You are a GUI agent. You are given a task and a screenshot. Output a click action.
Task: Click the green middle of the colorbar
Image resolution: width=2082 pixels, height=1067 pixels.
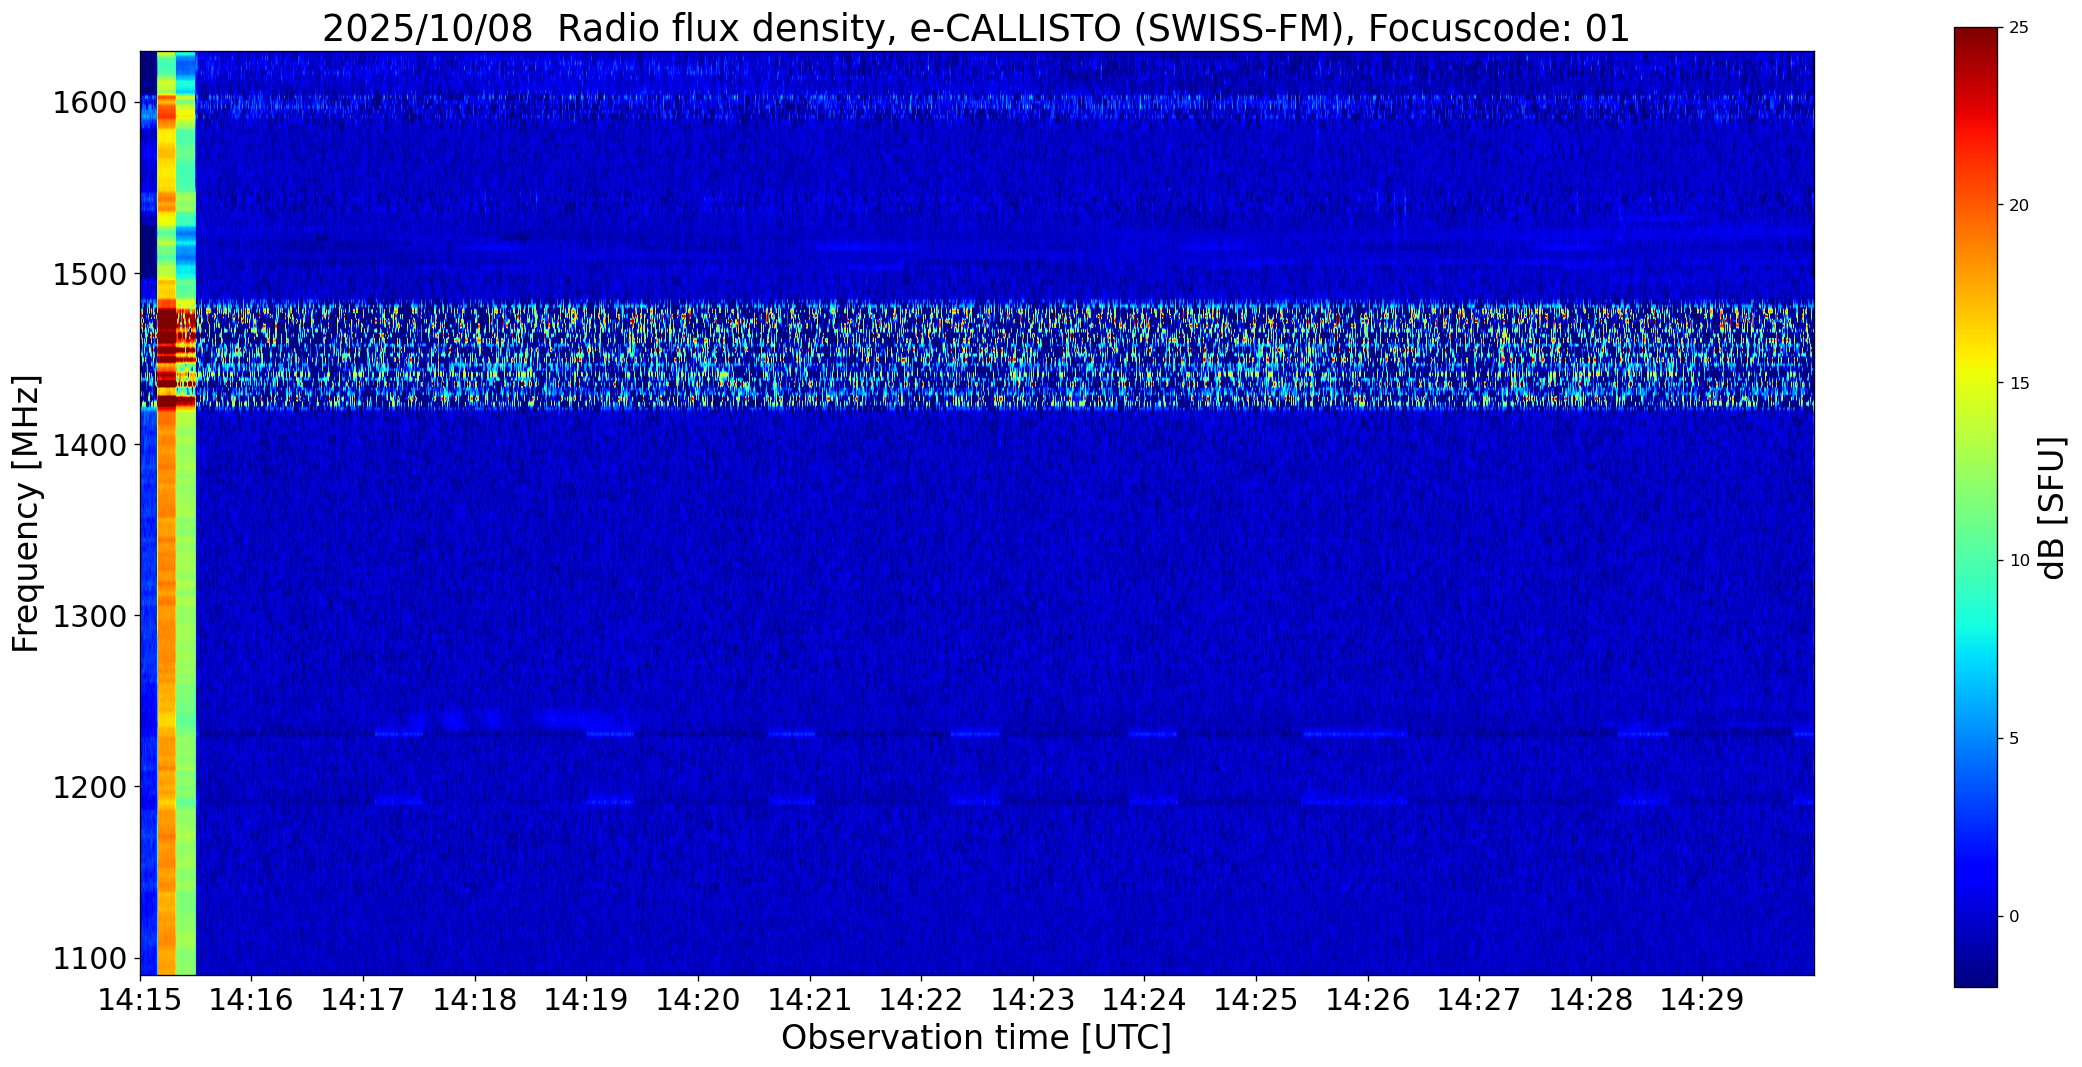(x=1976, y=508)
